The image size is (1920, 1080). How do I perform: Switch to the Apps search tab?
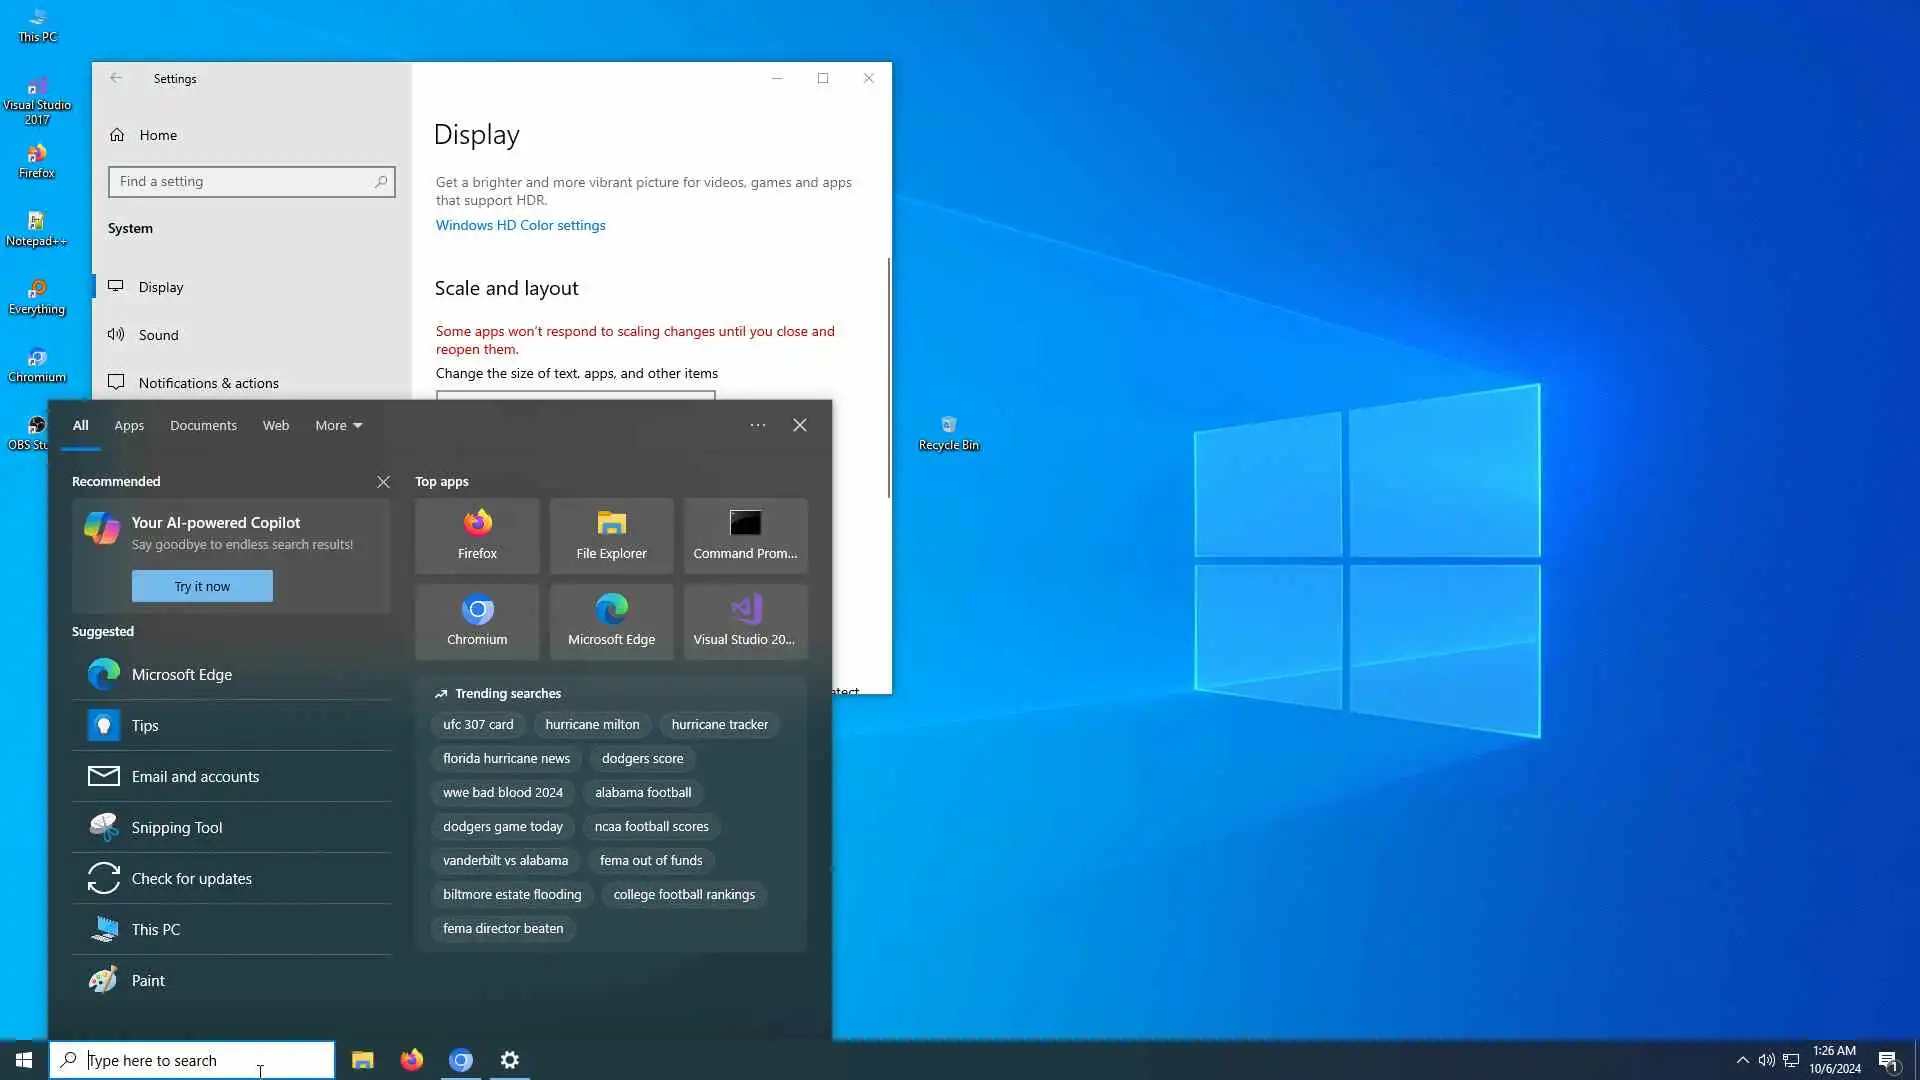coord(129,425)
